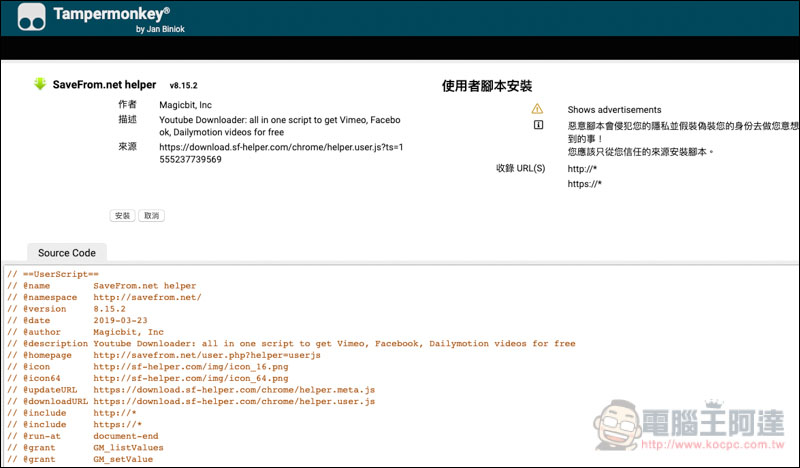Click the https://* include URL entry
The image size is (800, 468).
(585, 184)
